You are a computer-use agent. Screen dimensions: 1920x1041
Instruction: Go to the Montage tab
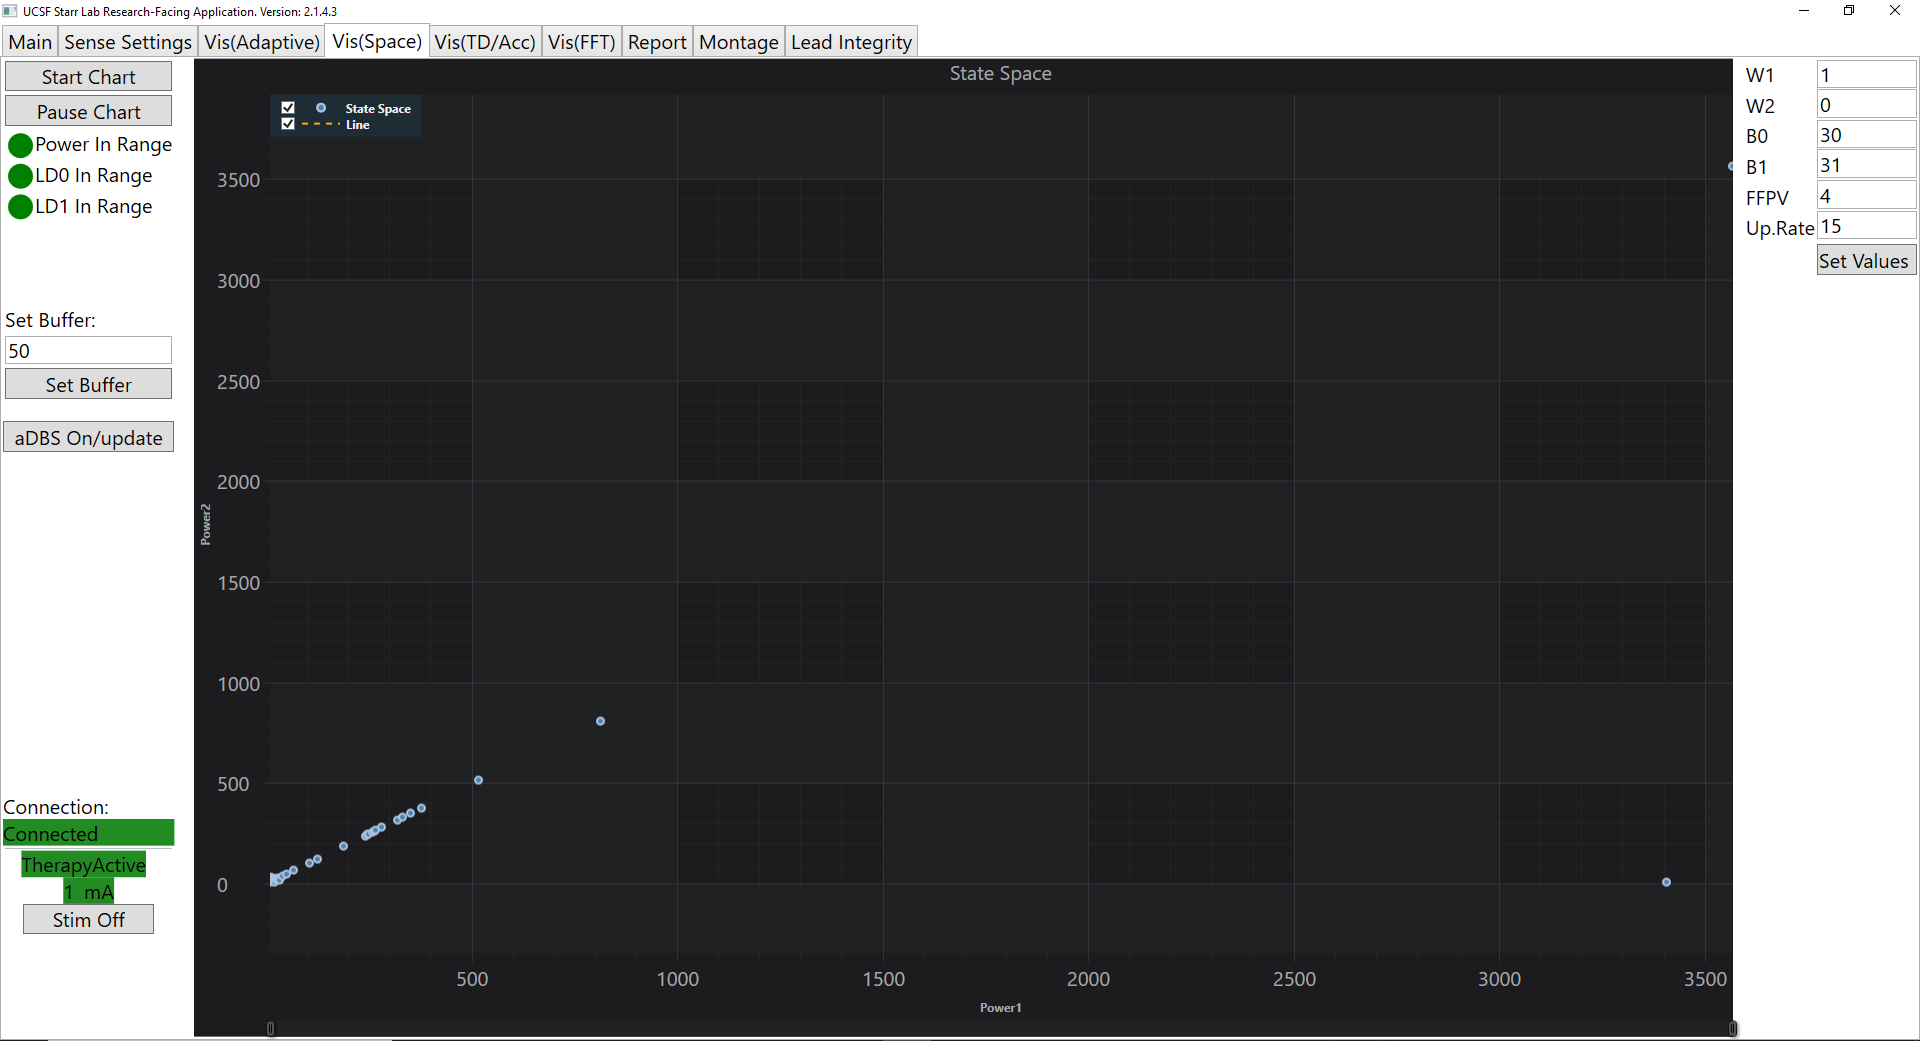click(738, 42)
